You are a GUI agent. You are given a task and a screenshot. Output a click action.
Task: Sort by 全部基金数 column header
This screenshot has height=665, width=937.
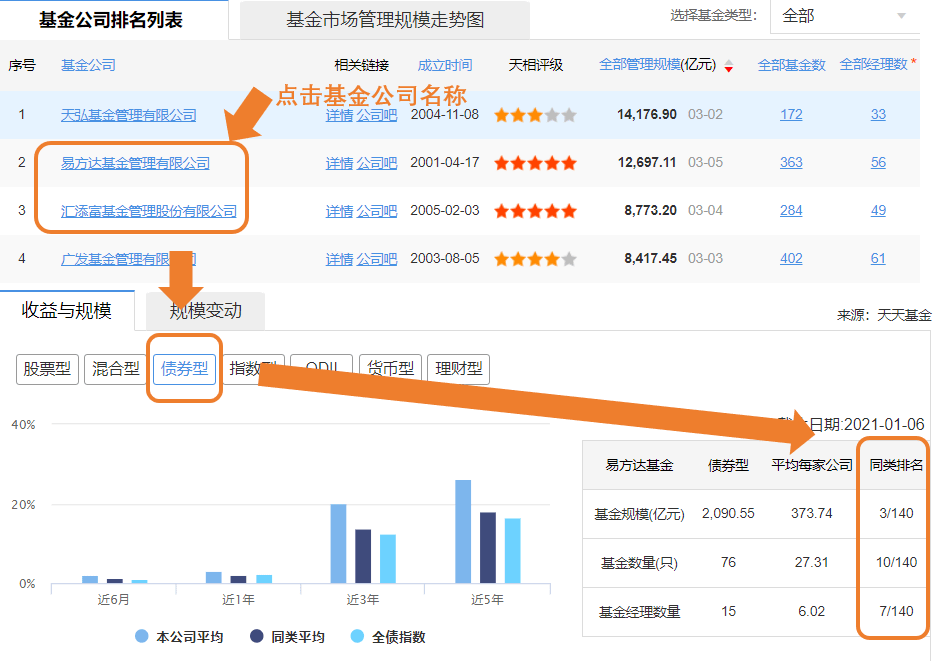pyautogui.click(x=791, y=65)
